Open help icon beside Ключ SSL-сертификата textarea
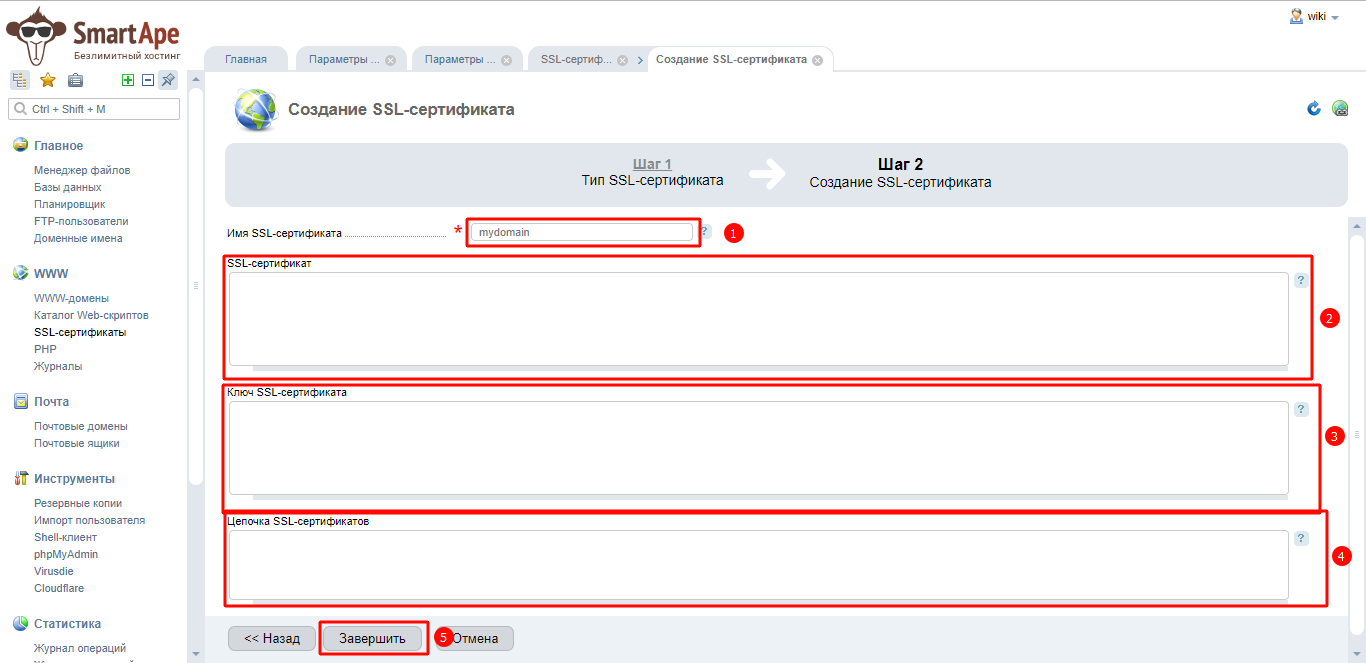1366x663 pixels. (1301, 410)
